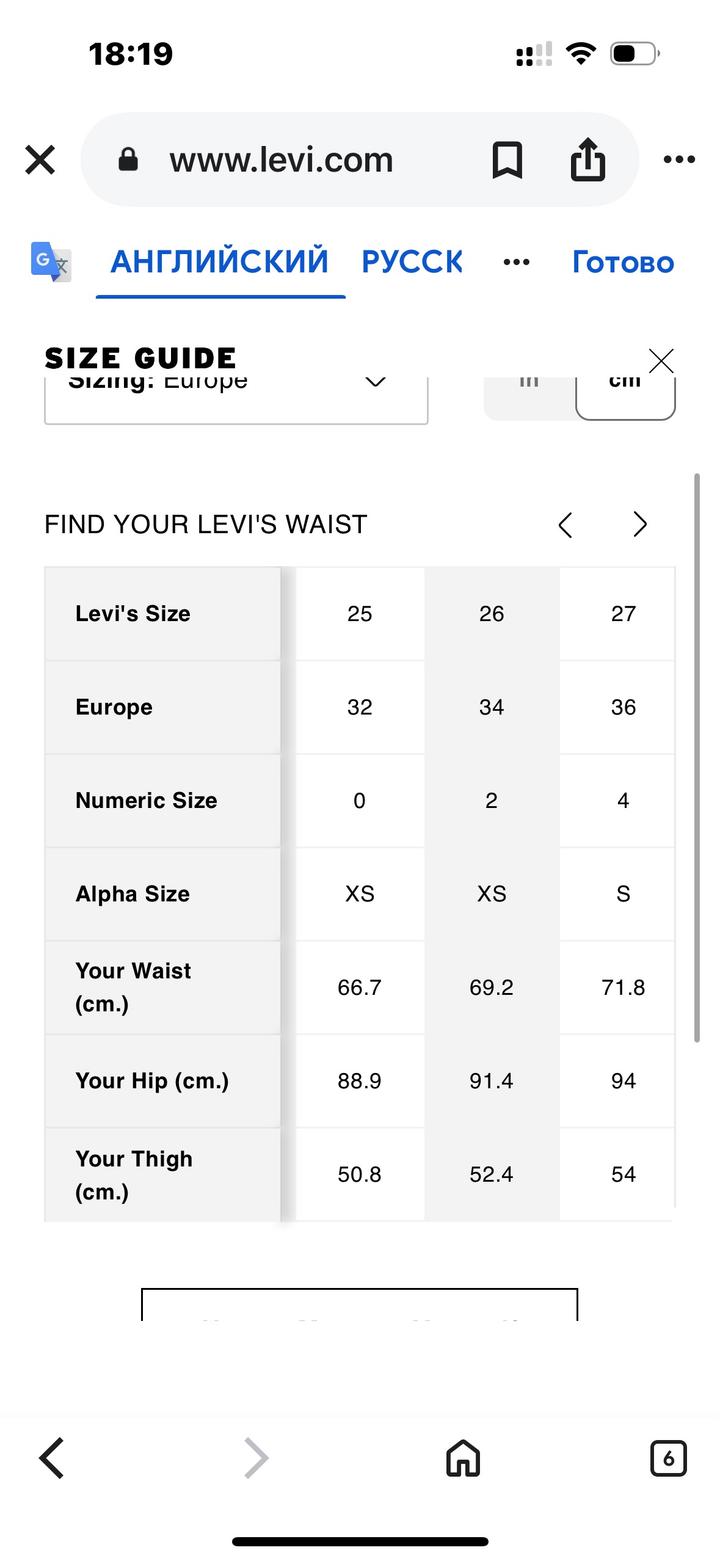Tap the Готово button
This screenshot has width=720, height=1561.
pos(623,262)
